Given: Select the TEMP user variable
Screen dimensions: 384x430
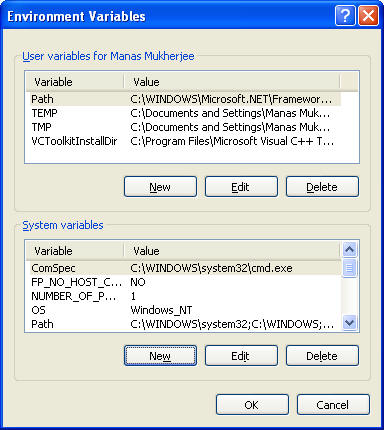Looking at the screenshot, I should point(186,113).
